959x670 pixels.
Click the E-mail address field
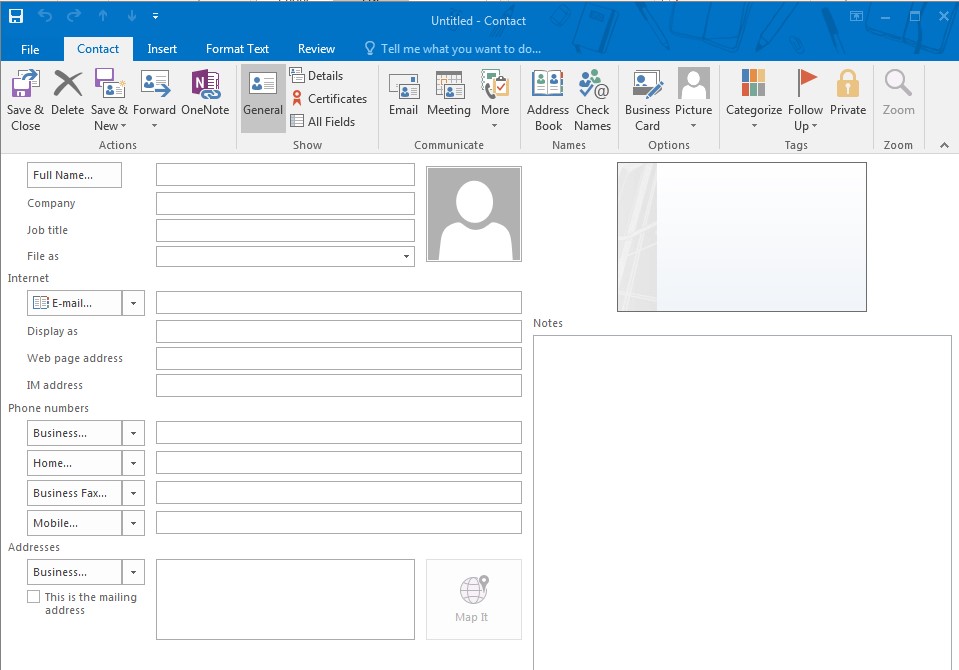pyautogui.click(x=339, y=302)
